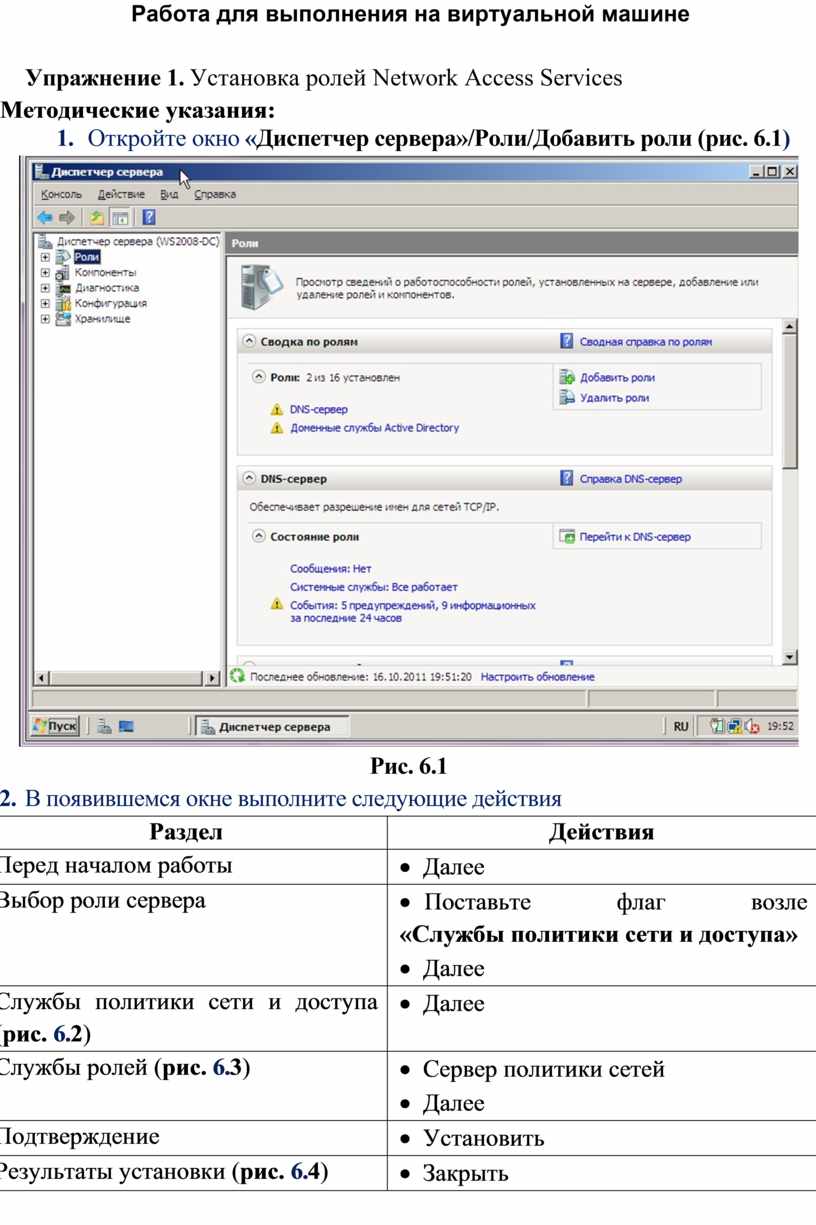Click the network tray icon in taskbar
The width and height of the screenshot is (816, 1225).
click(x=733, y=727)
